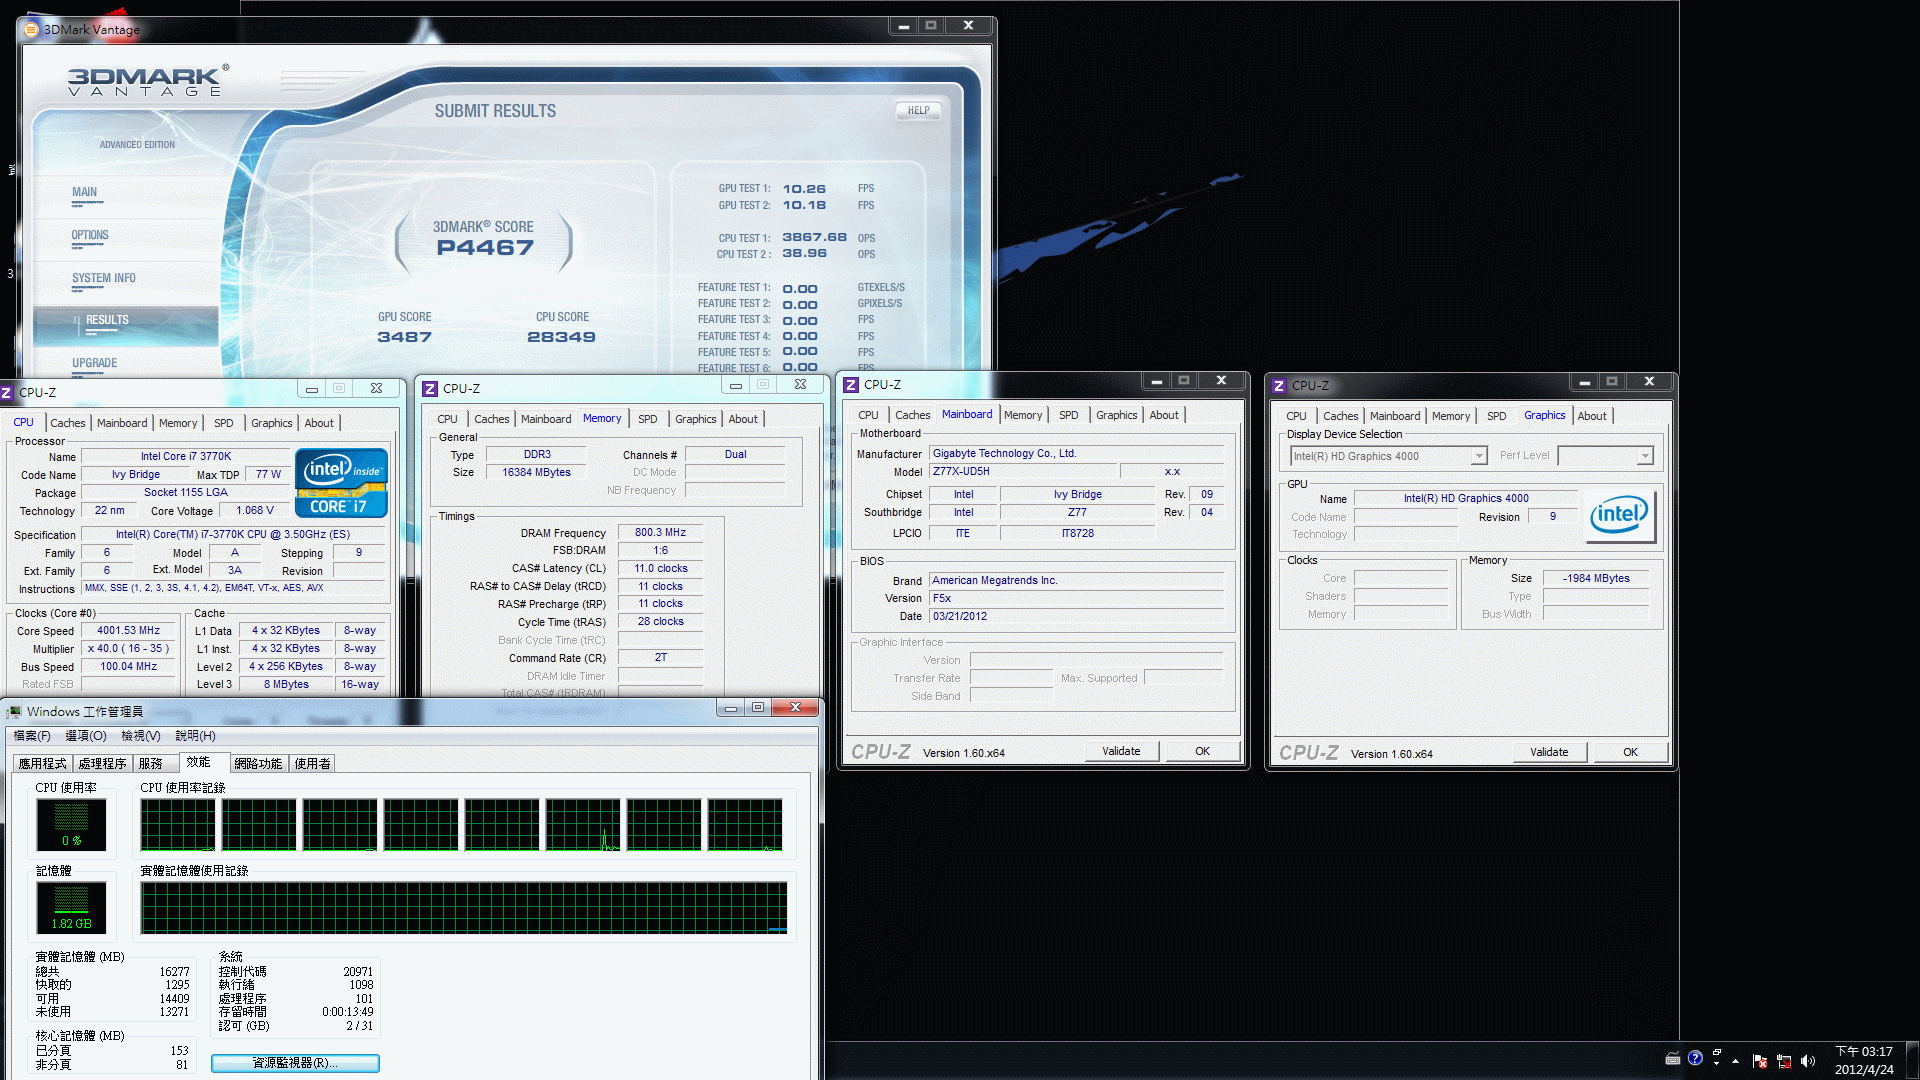
Task: Click the UPGRADE icon in 3DMark Vantage
Action: [x=94, y=361]
